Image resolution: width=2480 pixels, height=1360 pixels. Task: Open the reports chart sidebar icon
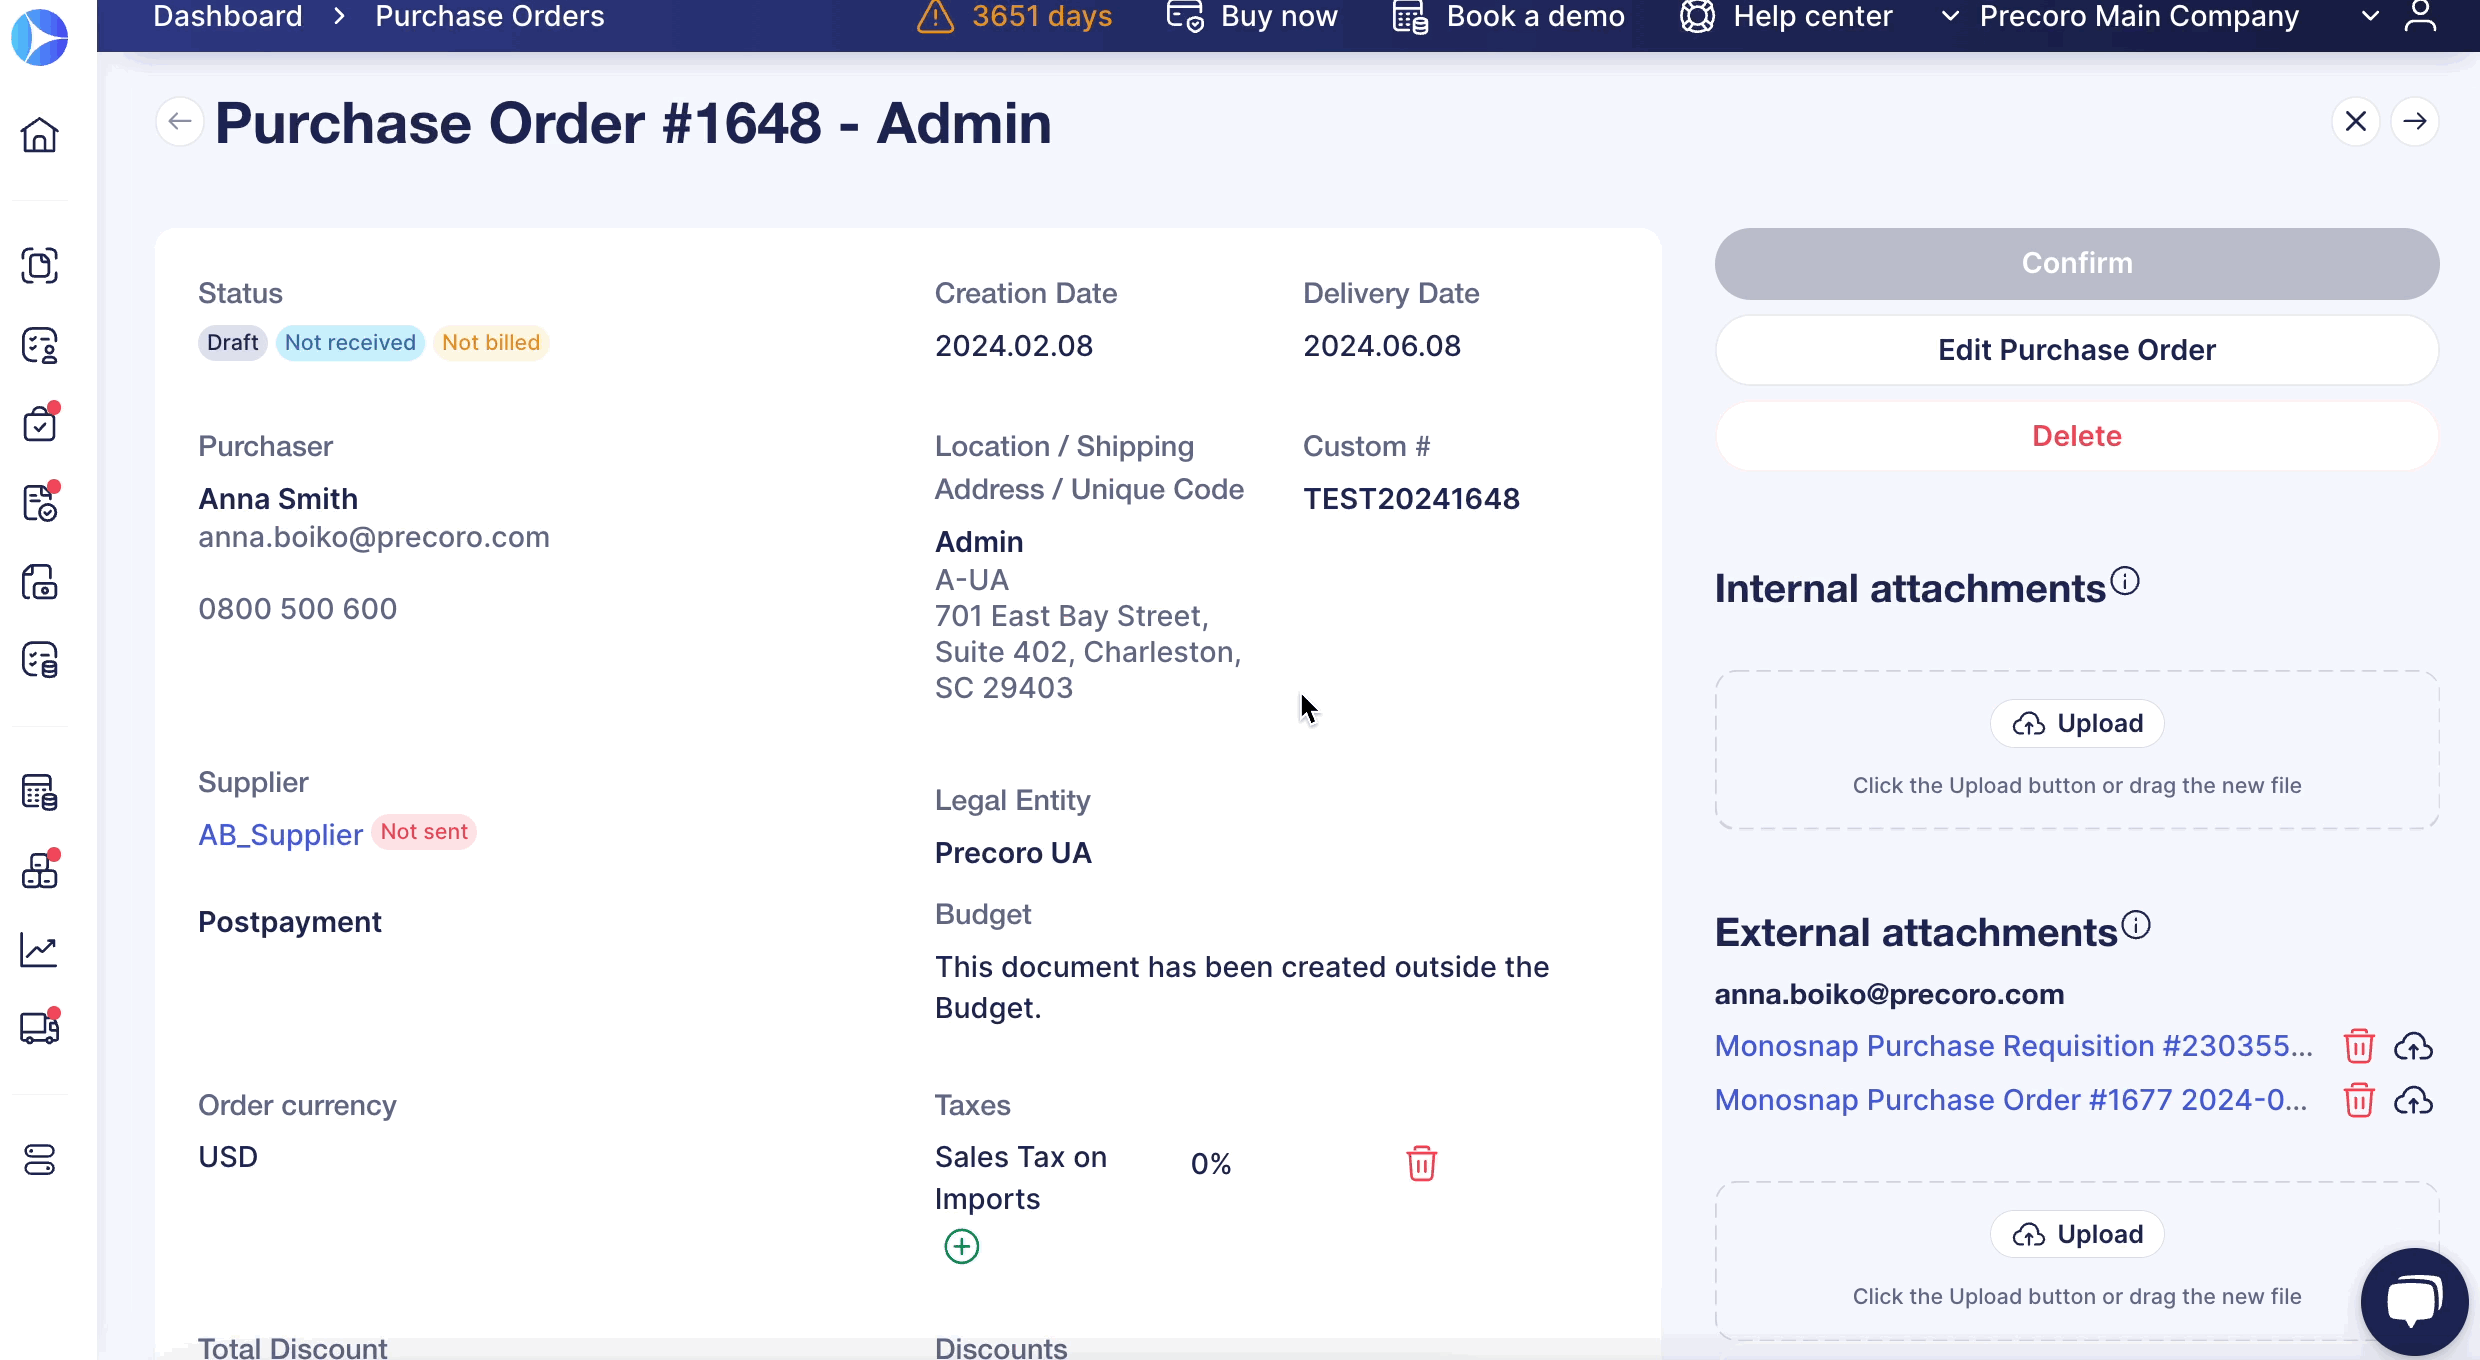[40, 950]
